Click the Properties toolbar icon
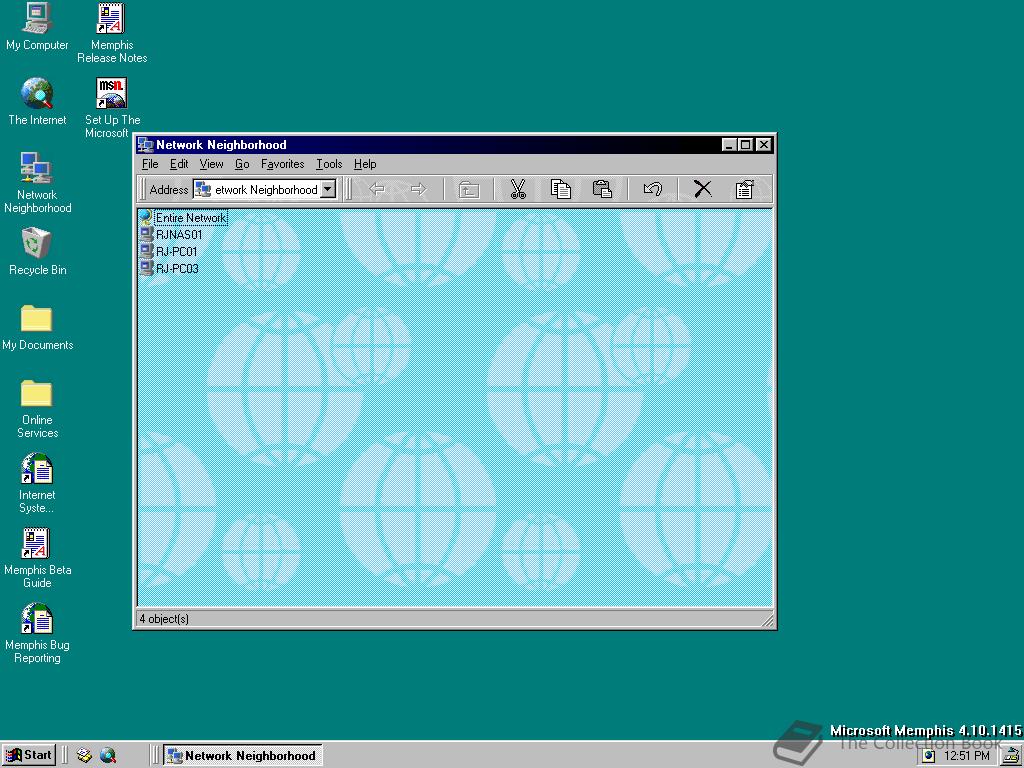 tap(744, 189)
